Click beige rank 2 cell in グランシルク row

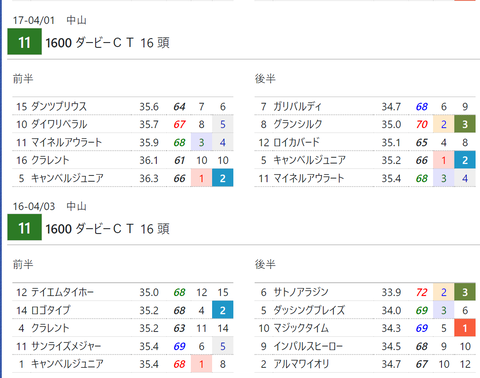tap(444, 124)
